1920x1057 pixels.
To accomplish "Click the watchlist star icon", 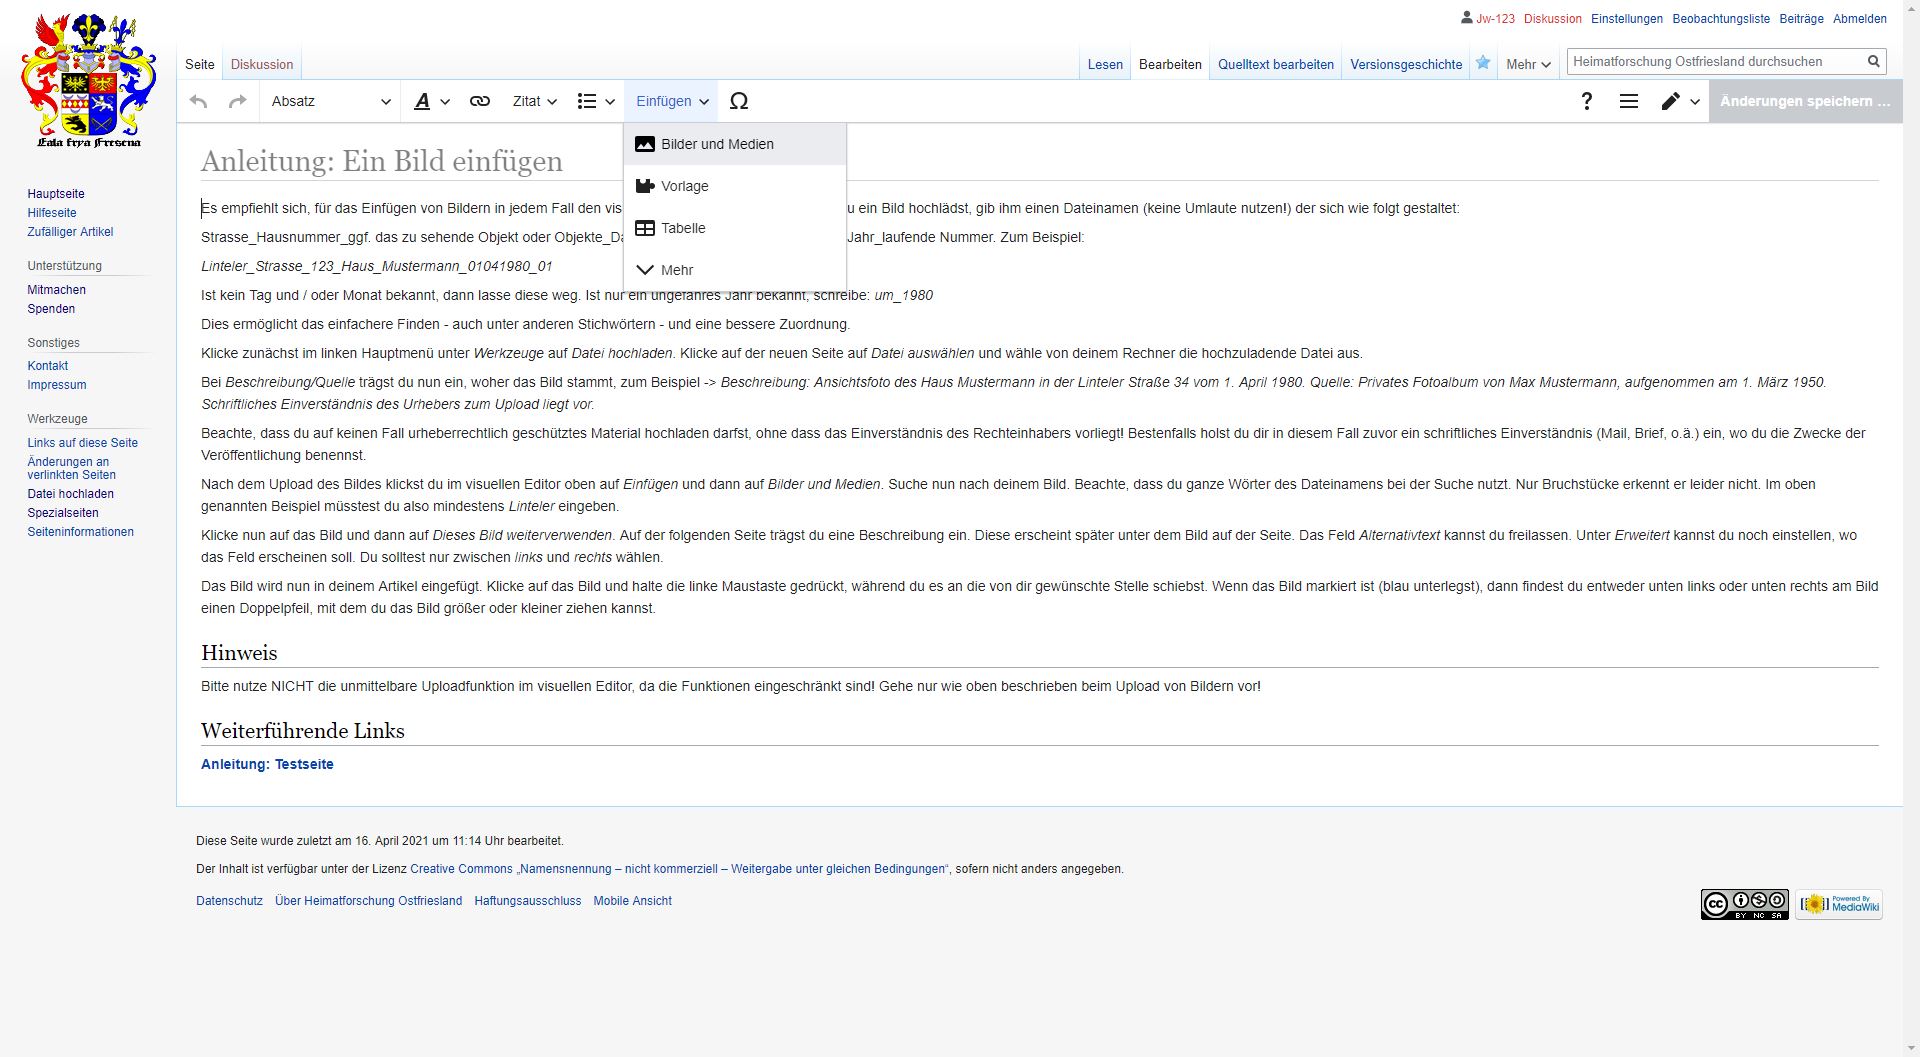I will coord(1483,63).
